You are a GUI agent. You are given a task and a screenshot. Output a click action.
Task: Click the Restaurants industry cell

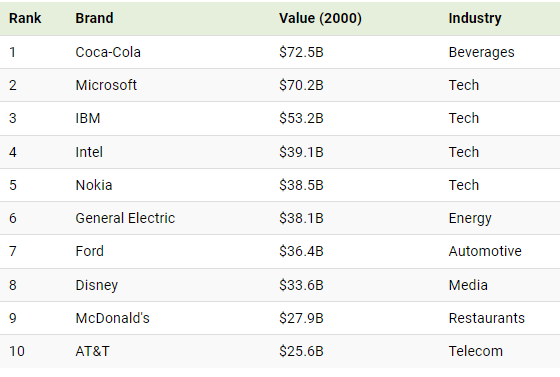click(x=487, y=318)
